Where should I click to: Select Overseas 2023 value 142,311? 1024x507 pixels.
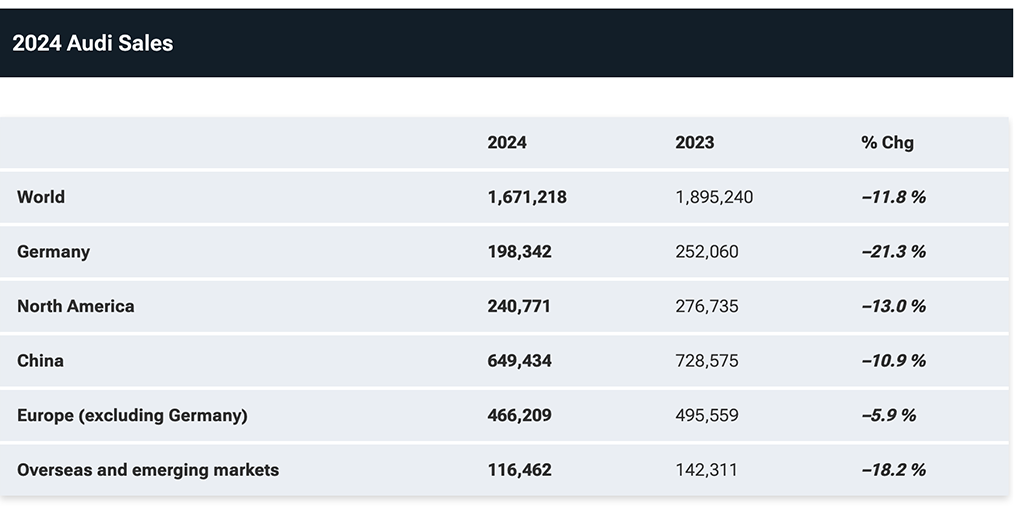(x=707, y=470)
